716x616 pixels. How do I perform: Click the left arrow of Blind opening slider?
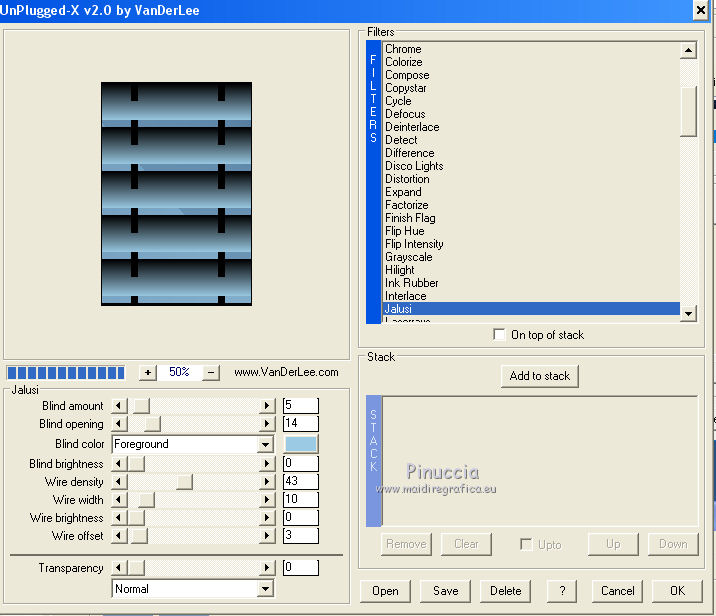tap(119, 424)
